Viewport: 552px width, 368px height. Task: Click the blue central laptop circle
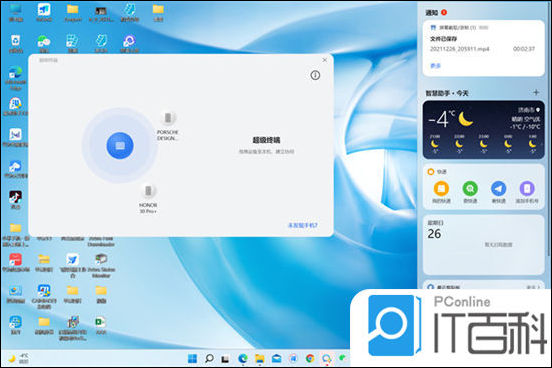click(x=120, y=145)
